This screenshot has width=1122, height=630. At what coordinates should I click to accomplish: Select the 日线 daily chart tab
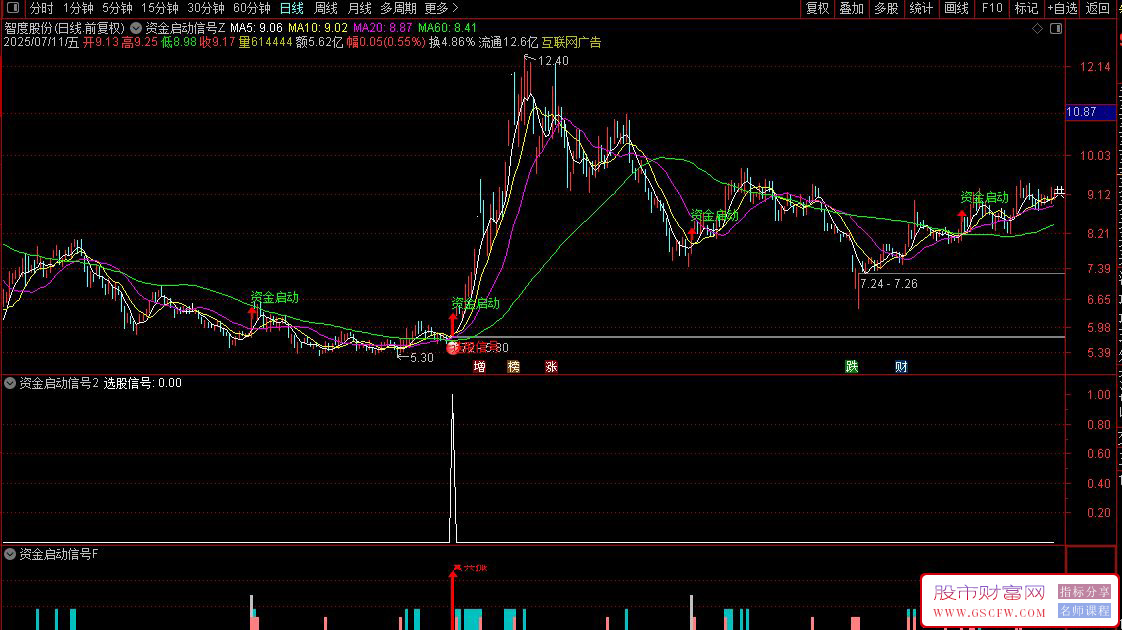(291, 9)
